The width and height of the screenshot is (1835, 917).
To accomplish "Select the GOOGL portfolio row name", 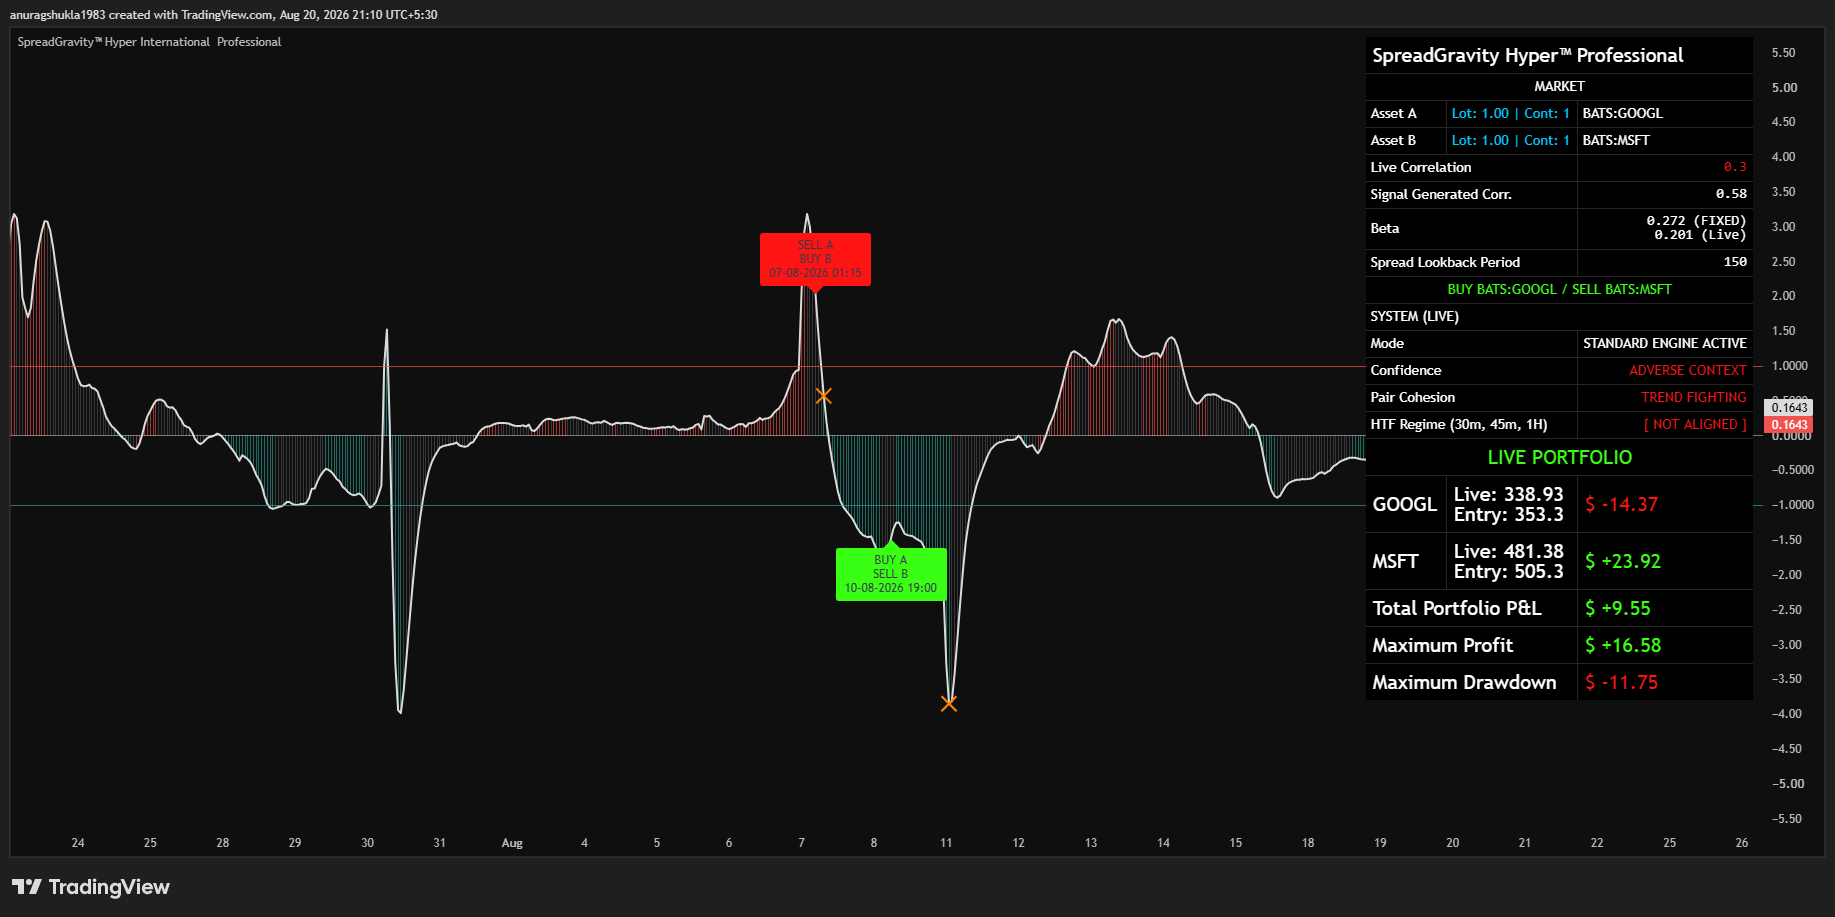I will tap(1404, 505).
